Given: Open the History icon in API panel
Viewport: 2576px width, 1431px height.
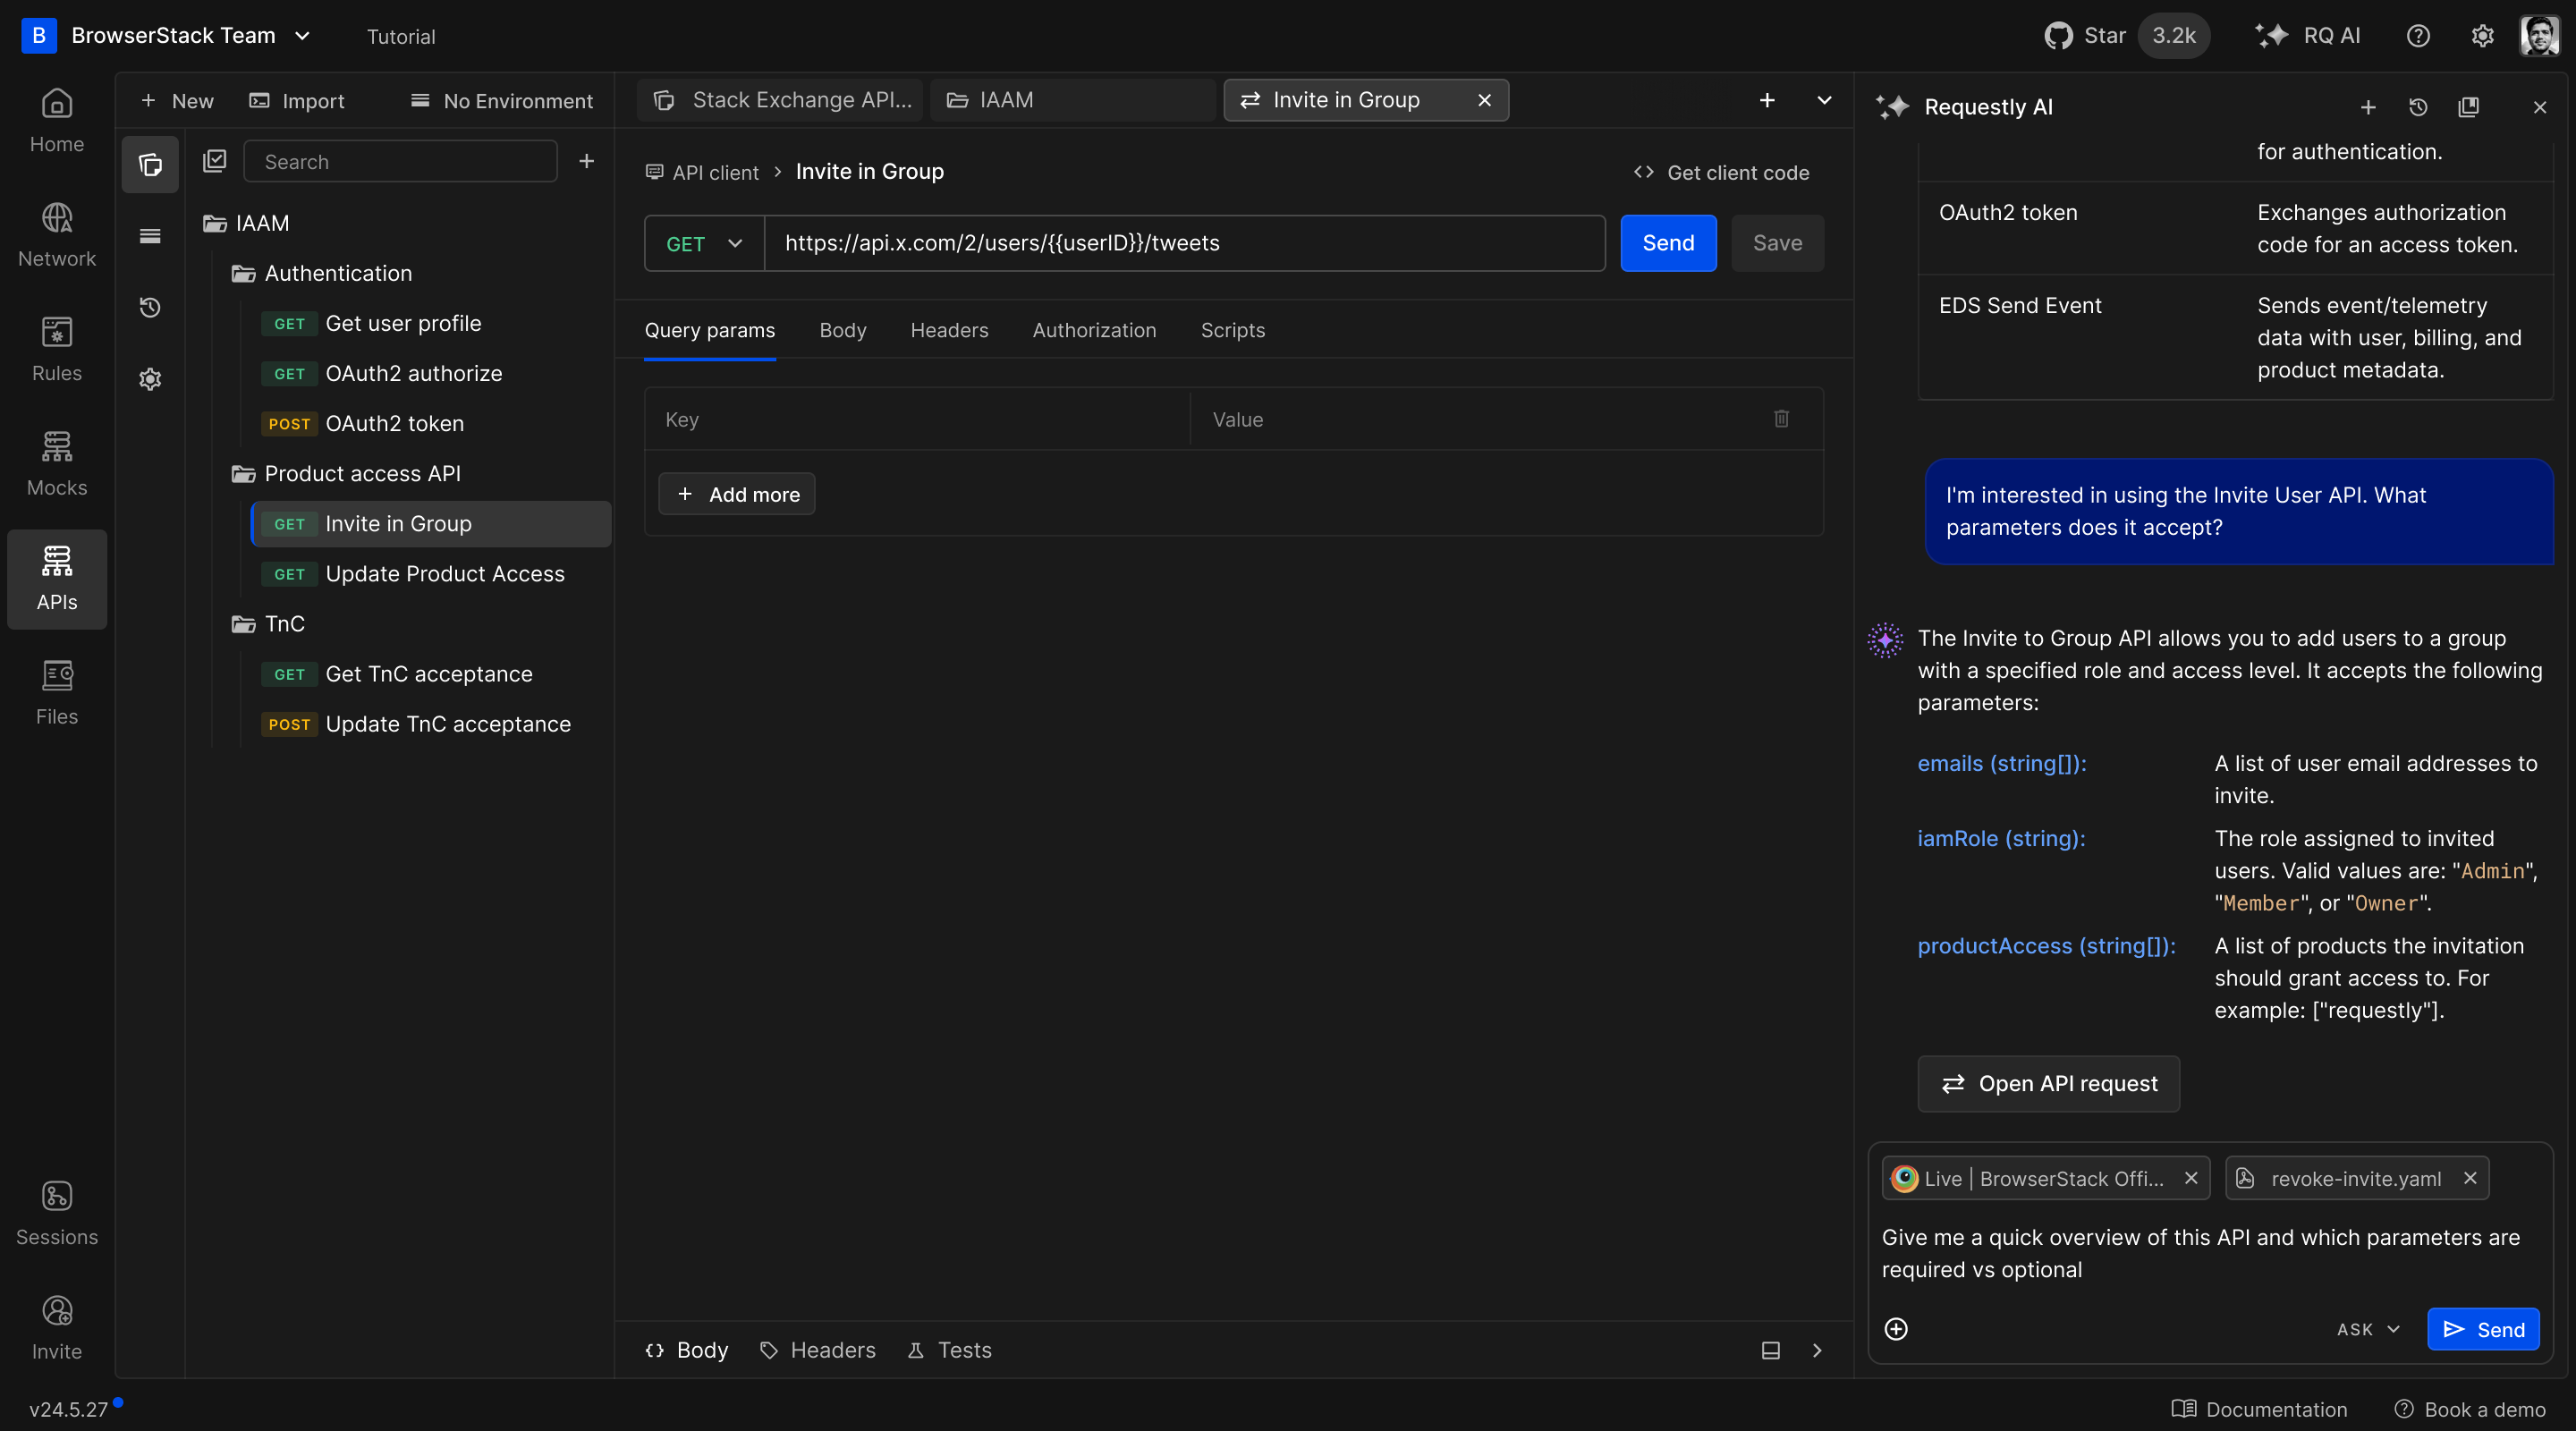Looking at the screenshot, I should (x=150, y=307).
